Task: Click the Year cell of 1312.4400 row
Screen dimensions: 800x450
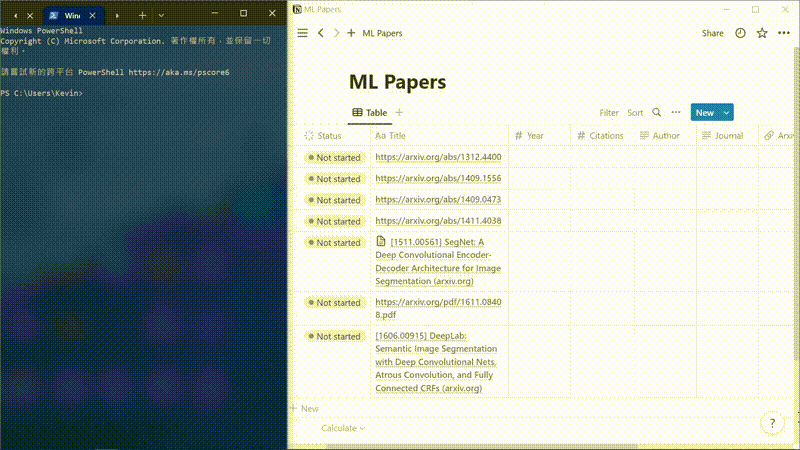Action: [x=539, y=157]
